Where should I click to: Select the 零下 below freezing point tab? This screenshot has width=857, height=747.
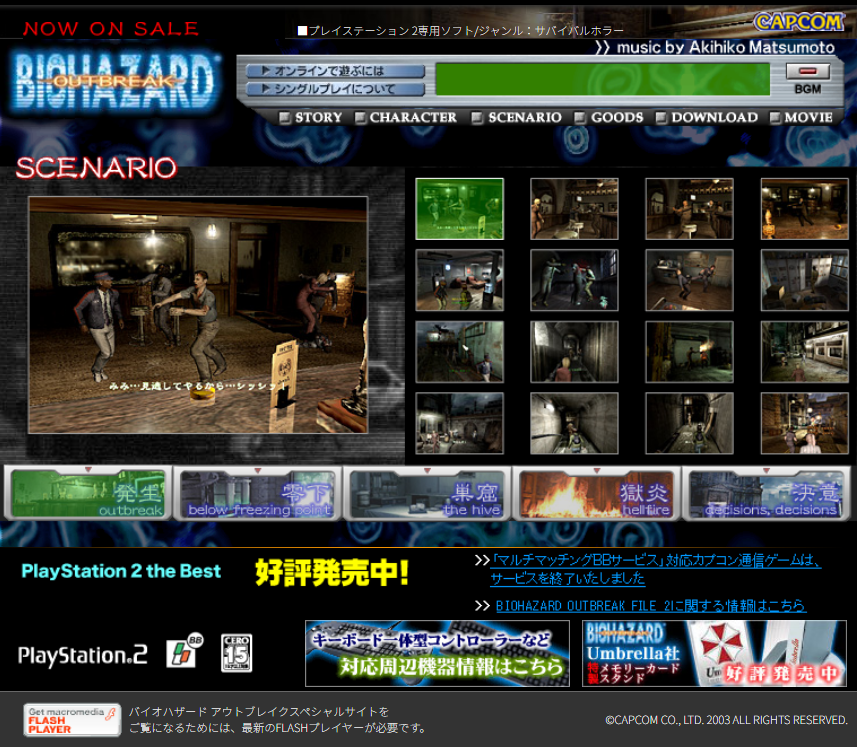(x=257, y=493)
